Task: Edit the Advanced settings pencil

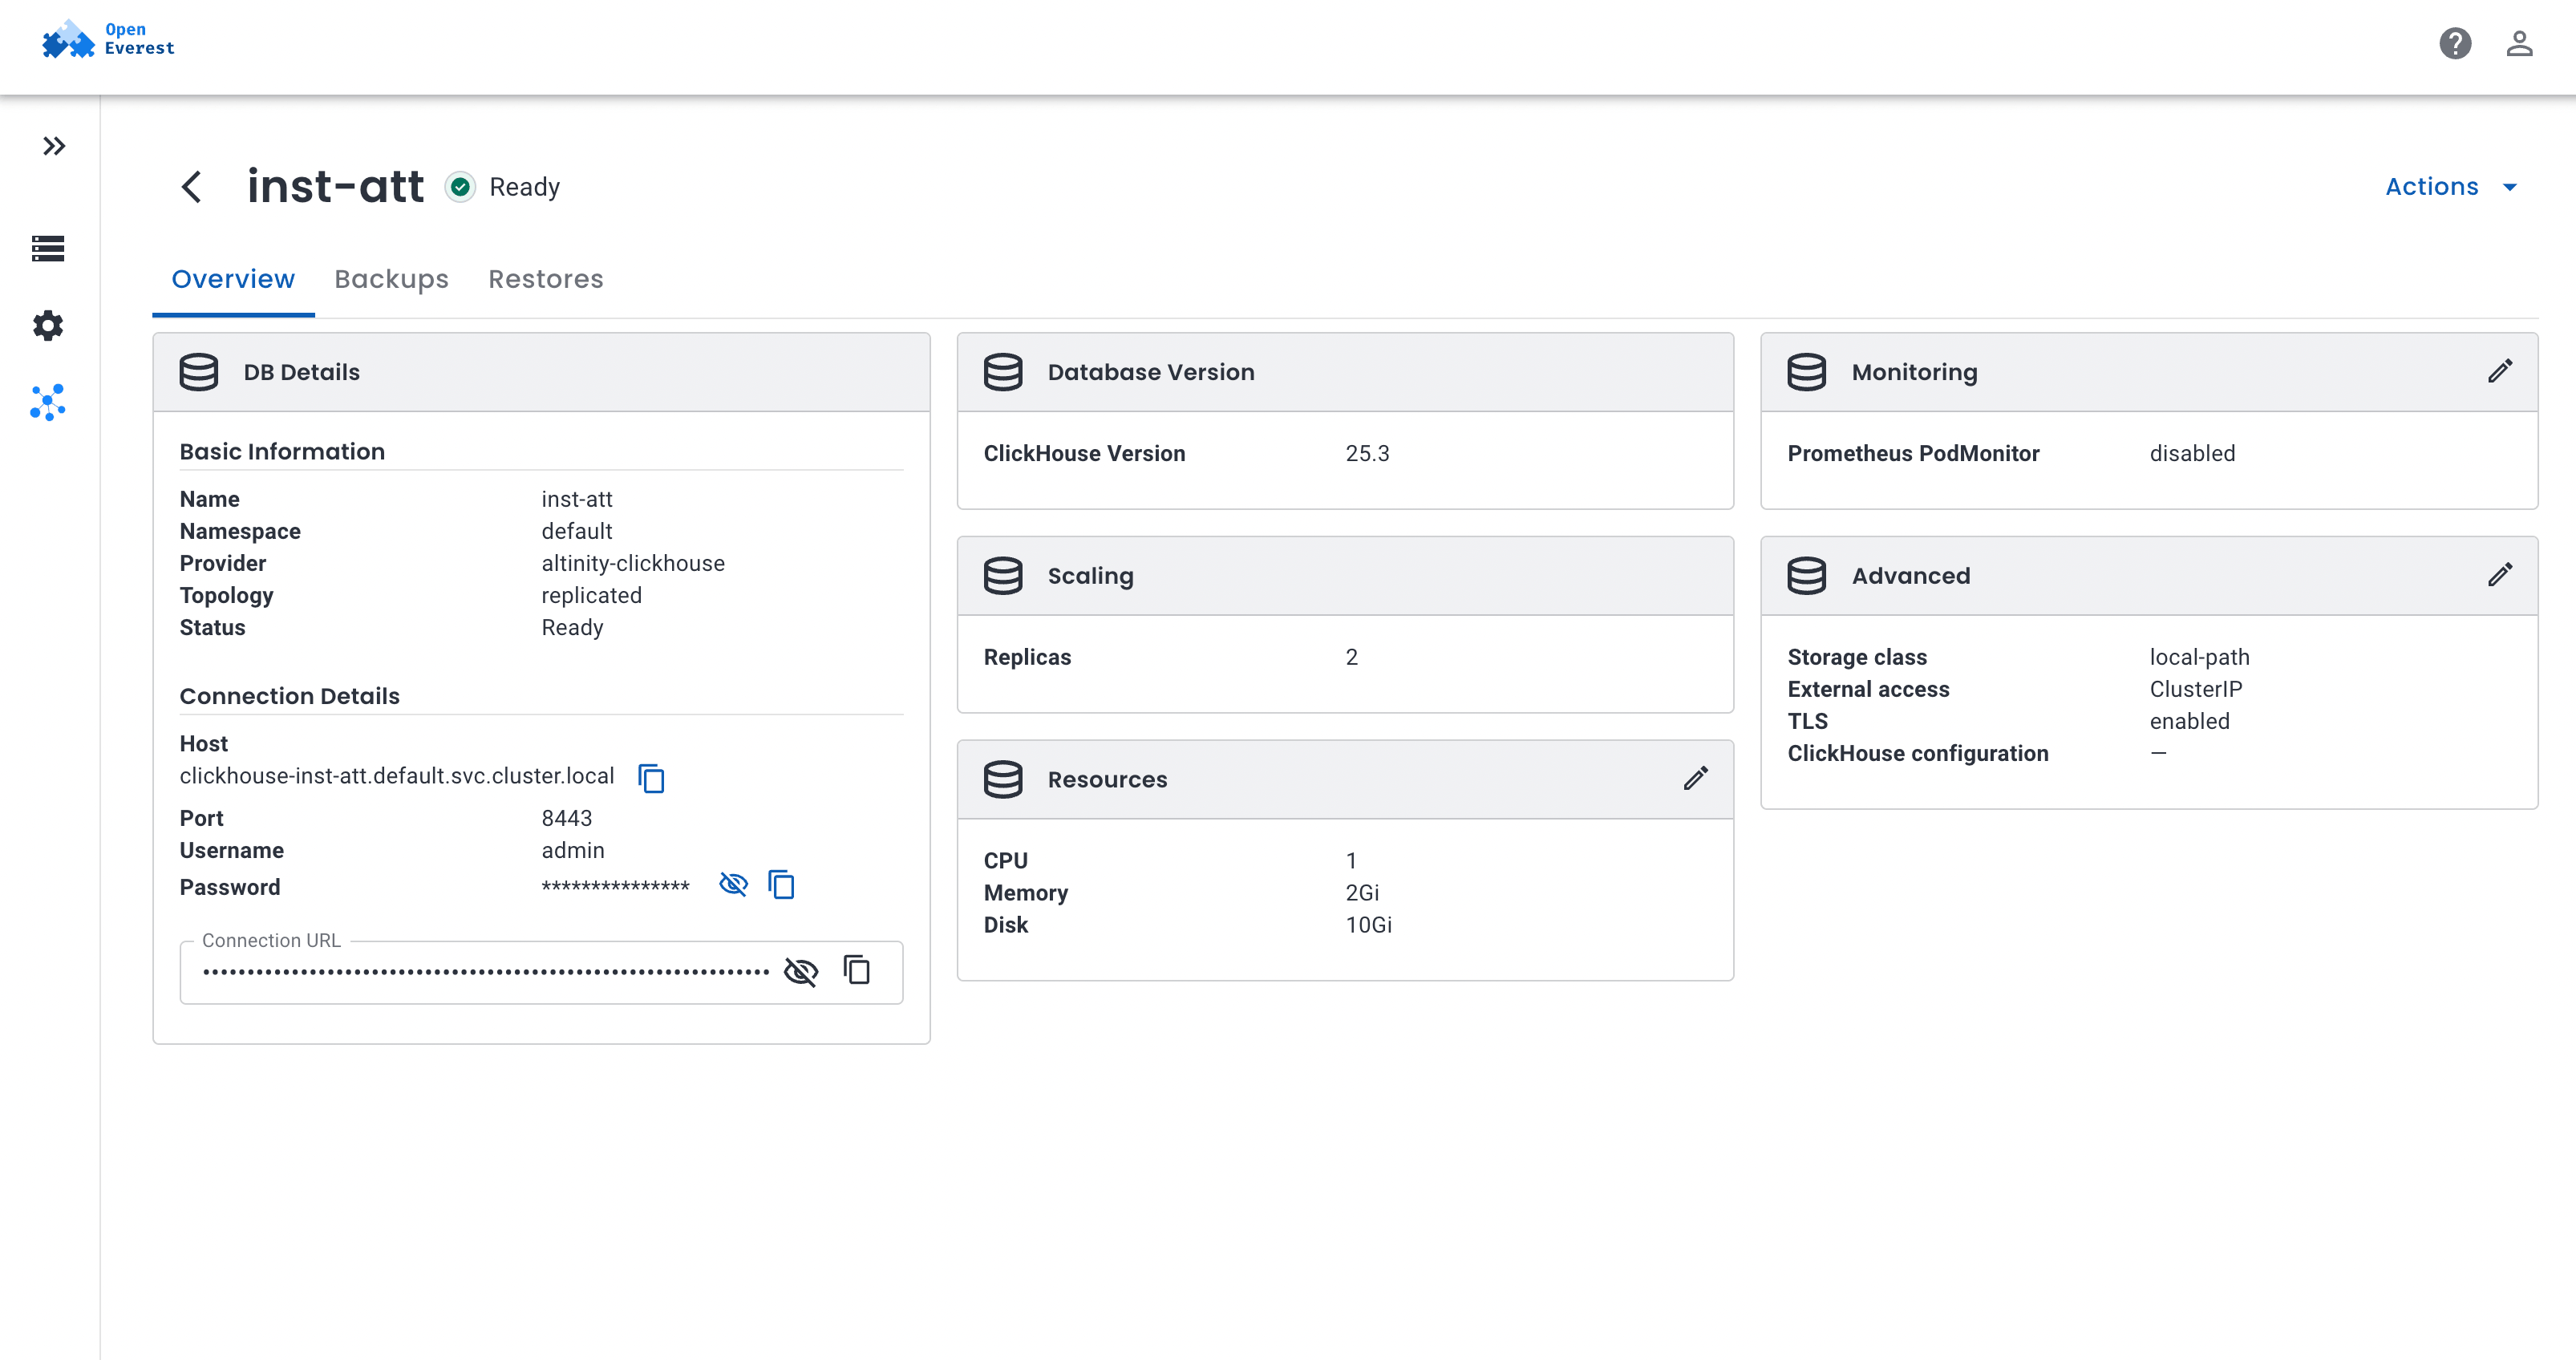Action: [2500, 575]
